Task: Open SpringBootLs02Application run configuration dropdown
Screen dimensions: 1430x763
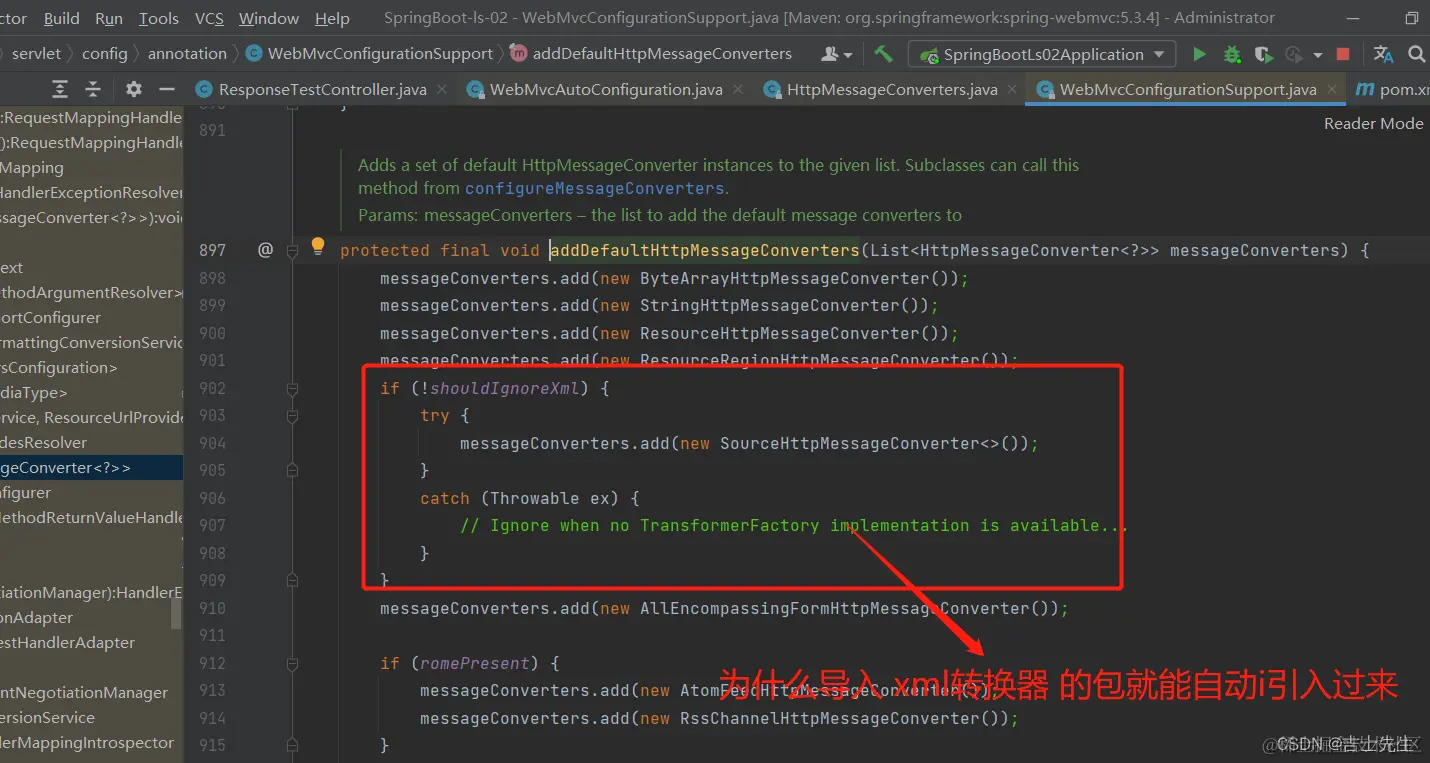Action: click(1041, 54)
